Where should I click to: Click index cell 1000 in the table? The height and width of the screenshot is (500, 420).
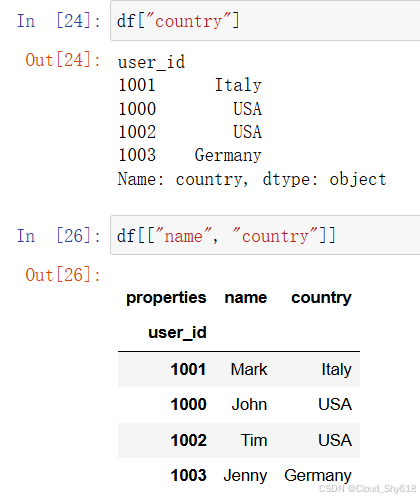pos(188,404)
